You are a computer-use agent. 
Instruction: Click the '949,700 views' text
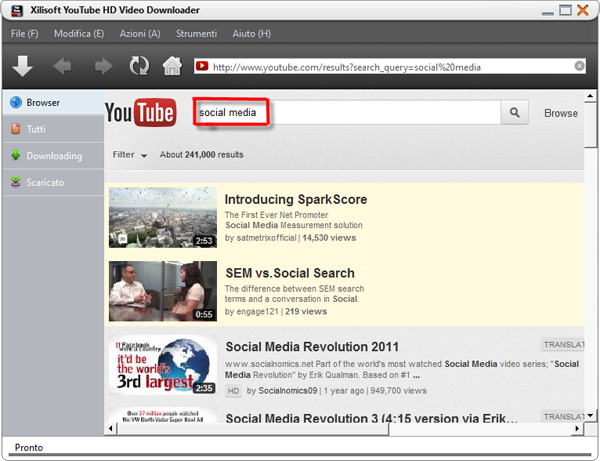pos(398,391)
